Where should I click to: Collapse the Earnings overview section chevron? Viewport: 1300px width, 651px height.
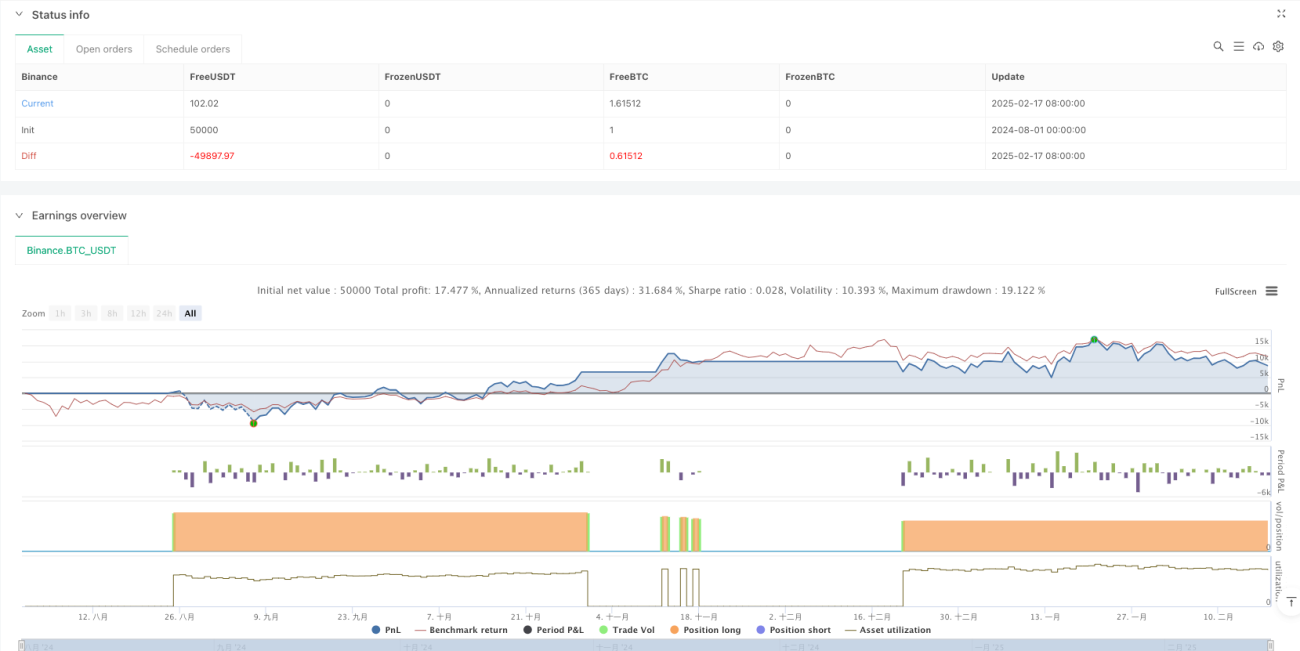point(20,216)
